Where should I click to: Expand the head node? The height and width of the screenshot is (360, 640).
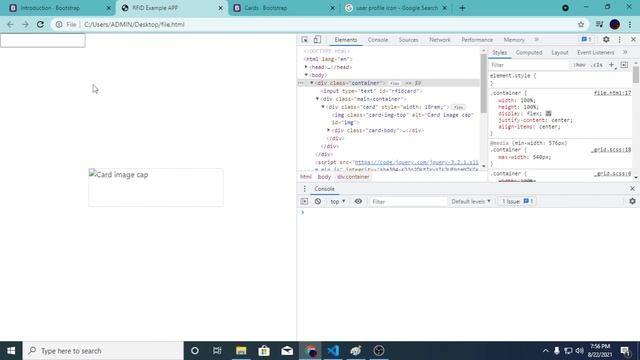click(306, 67)
